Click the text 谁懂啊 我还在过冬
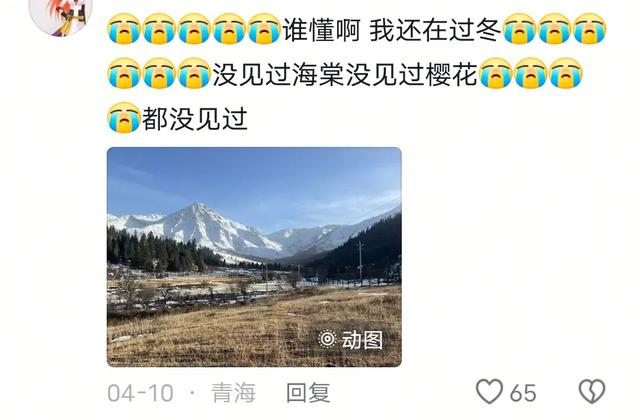This screenshot has height=420, width=640. [391, 30]
